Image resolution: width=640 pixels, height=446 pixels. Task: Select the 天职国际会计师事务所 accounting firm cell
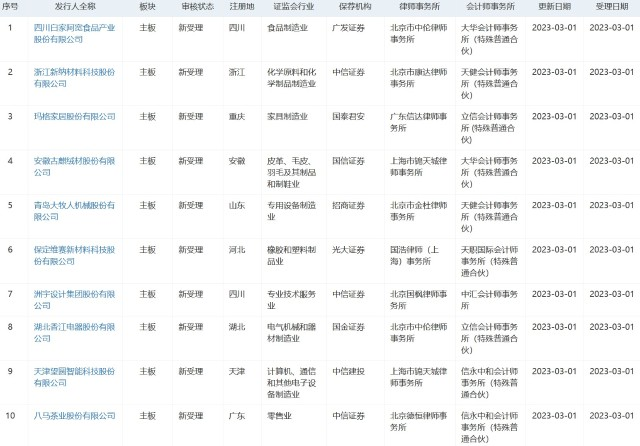click(x=489, y=261)
